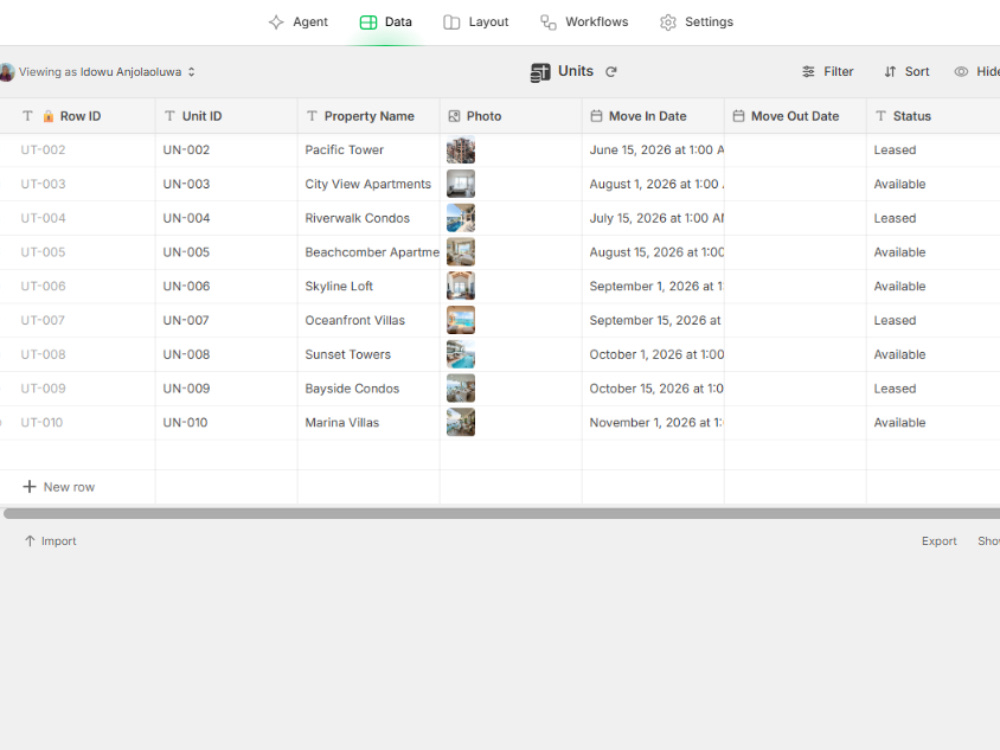Click the Sort arrows icon
Image resolution: width=1000 pixels, height=750 pixels.
(890, 71)
